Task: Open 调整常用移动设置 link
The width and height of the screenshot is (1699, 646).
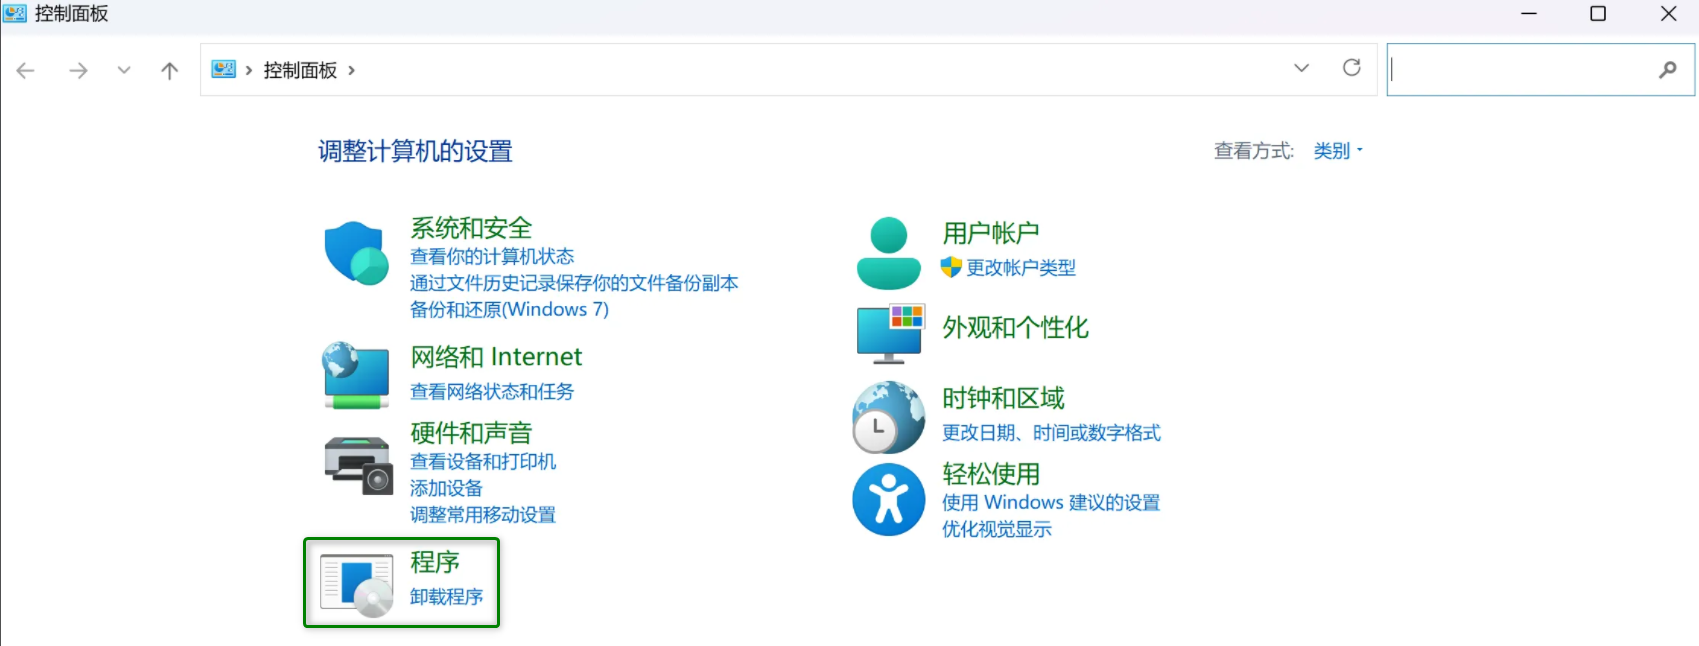Action: [x=483, y=515]
